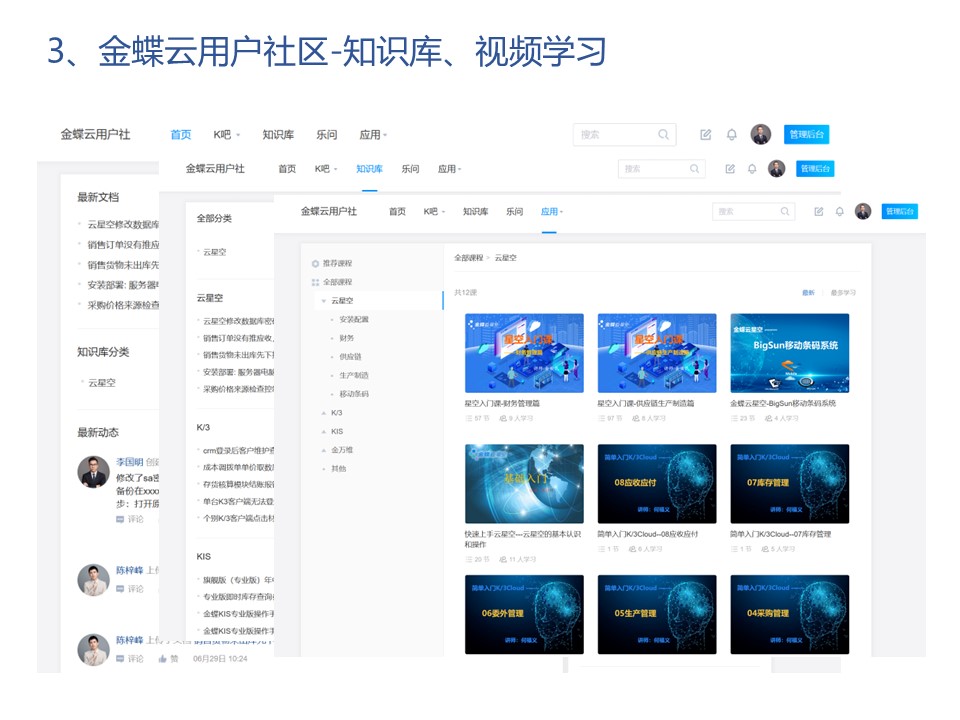Open the 应用 dropdown in the back 首页 window
The image size is (960, 720).
tap(373, 135)
